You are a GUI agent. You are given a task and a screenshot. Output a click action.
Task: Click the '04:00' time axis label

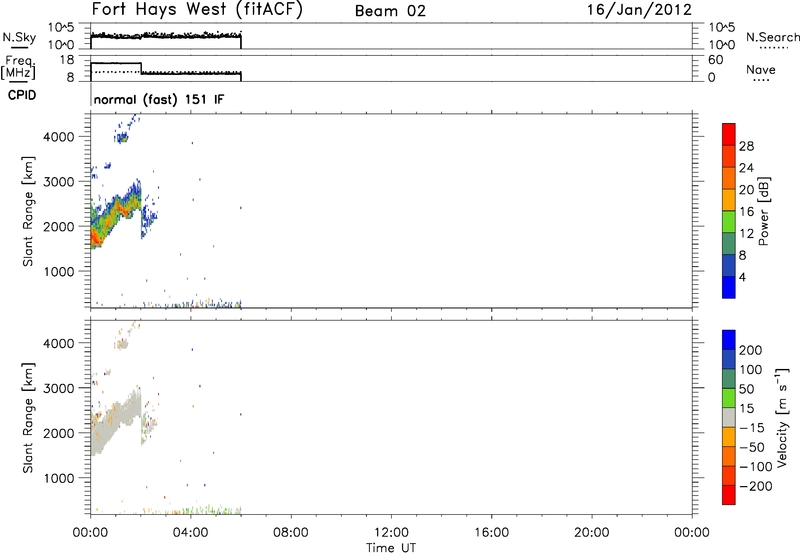(x=190, y=533)
